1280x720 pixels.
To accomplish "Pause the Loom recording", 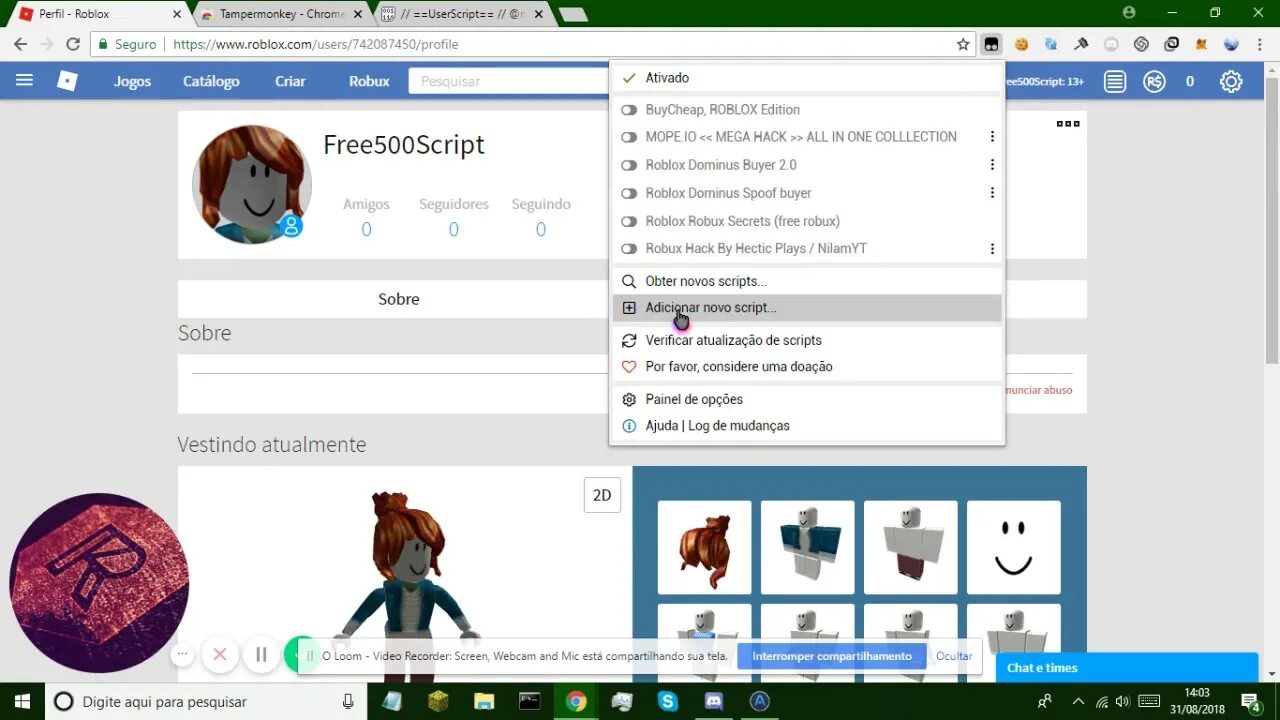I will pyautogui.click(x=261, y=655).
